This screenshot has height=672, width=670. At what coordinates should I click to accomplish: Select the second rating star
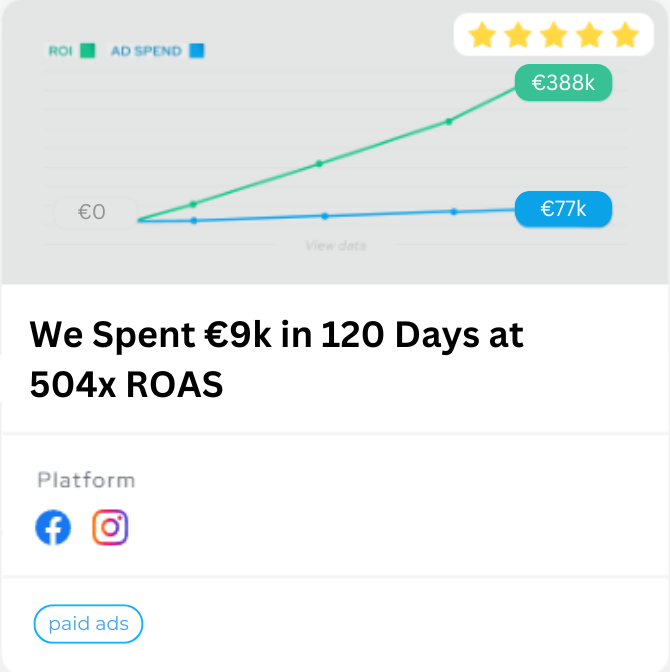coord(518,35)
